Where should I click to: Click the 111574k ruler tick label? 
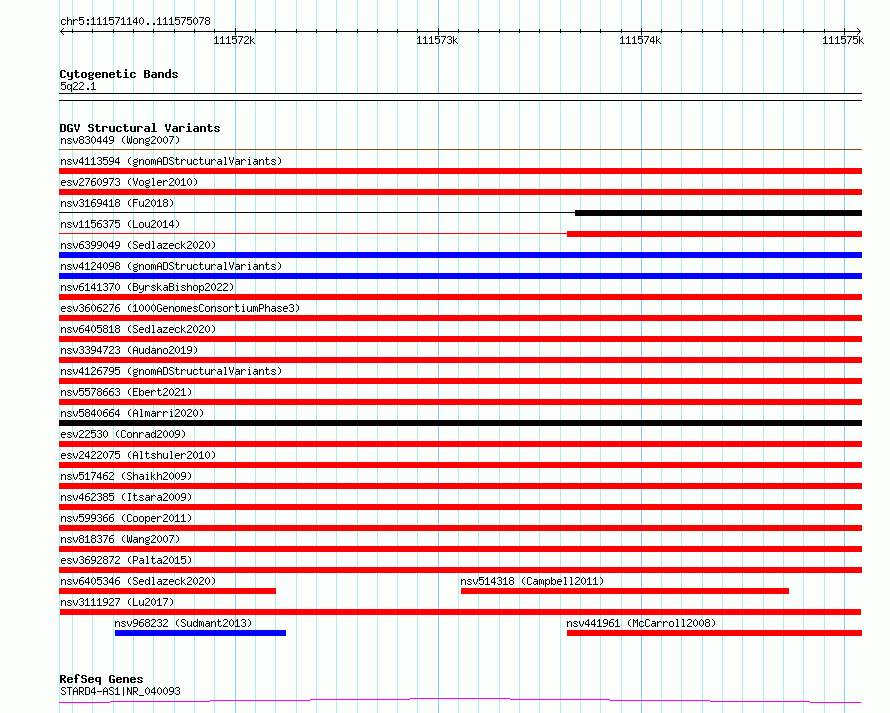(640, 40)
